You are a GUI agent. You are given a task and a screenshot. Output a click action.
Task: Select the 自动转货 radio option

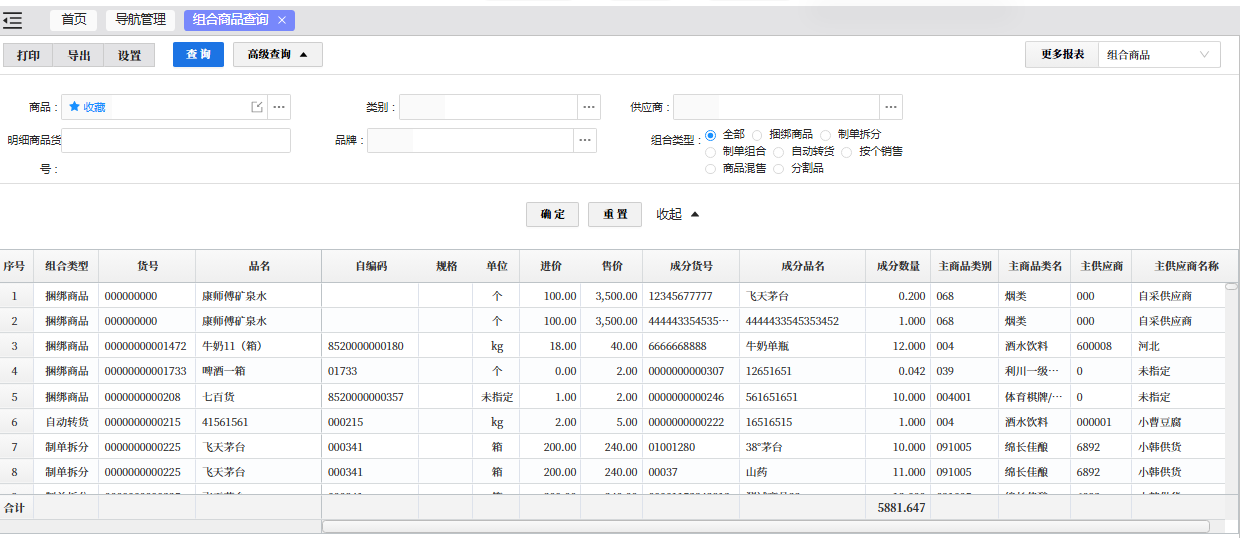tap(779, 152)
